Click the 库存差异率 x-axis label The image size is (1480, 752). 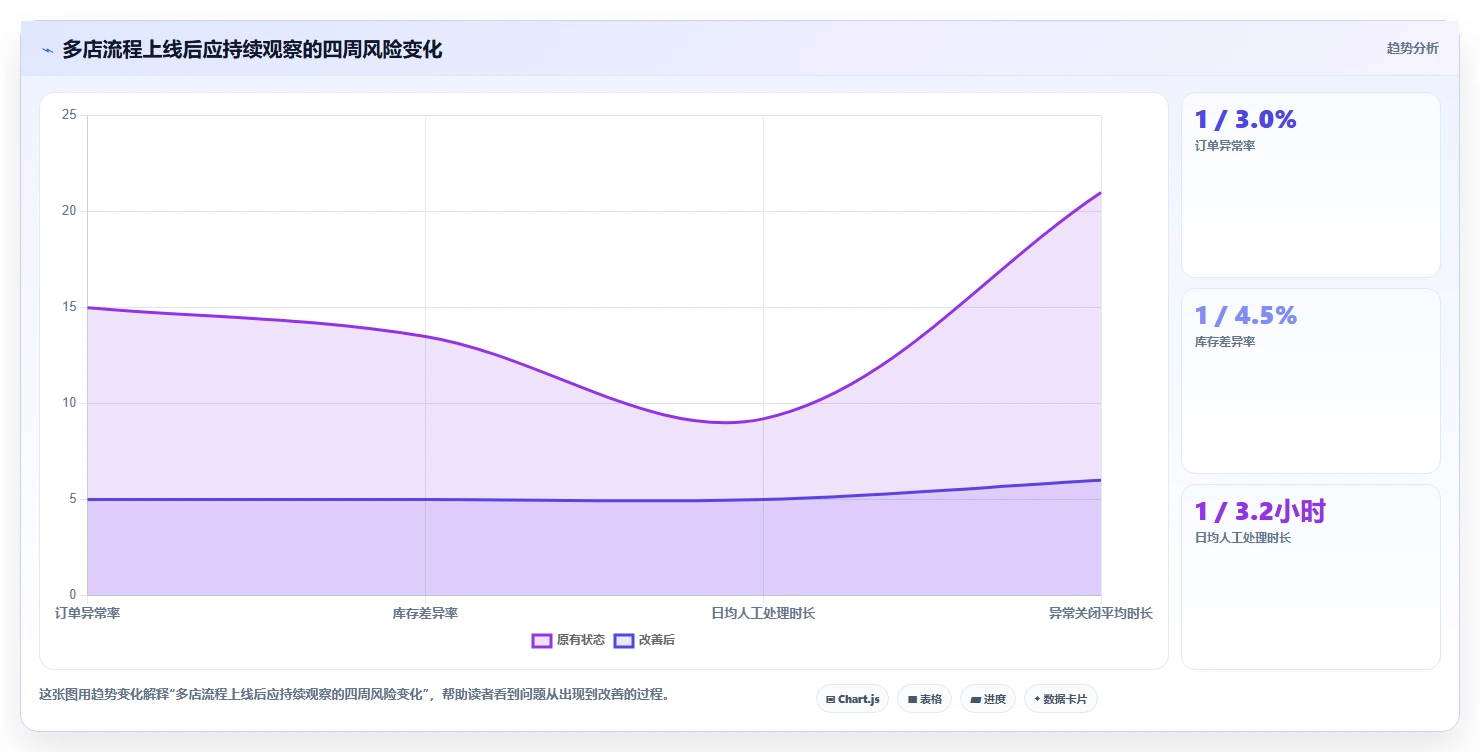[x=425, y=613]
